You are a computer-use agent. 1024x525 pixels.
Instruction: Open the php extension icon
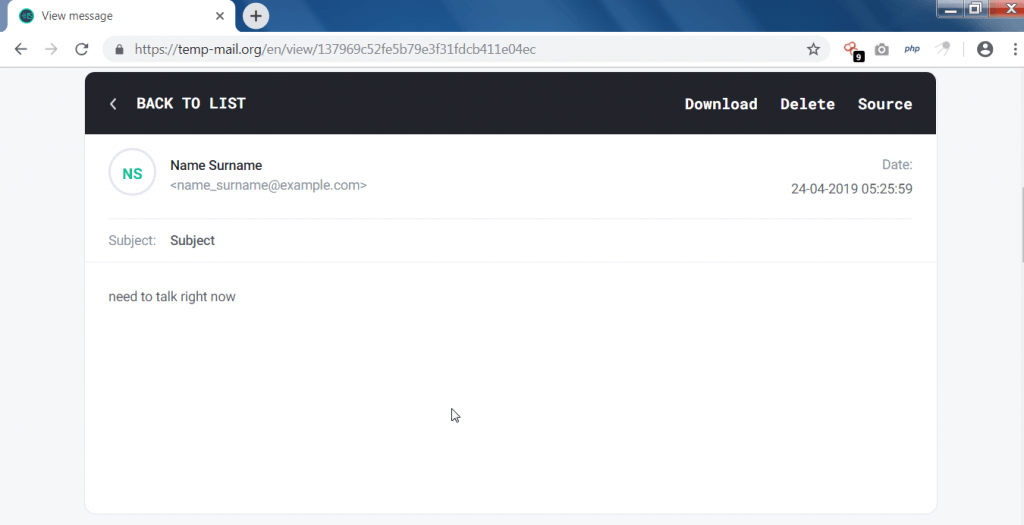click(912, 49)
